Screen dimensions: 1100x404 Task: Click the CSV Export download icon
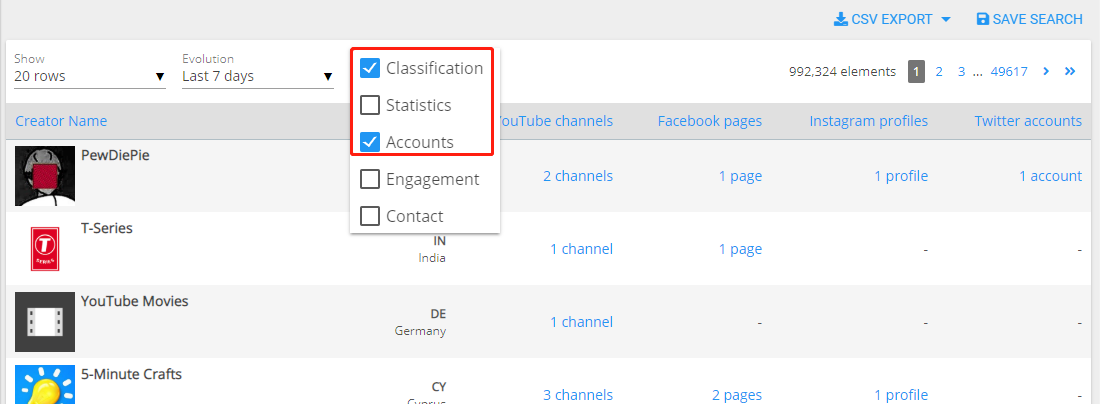click(x=840, y=20)
